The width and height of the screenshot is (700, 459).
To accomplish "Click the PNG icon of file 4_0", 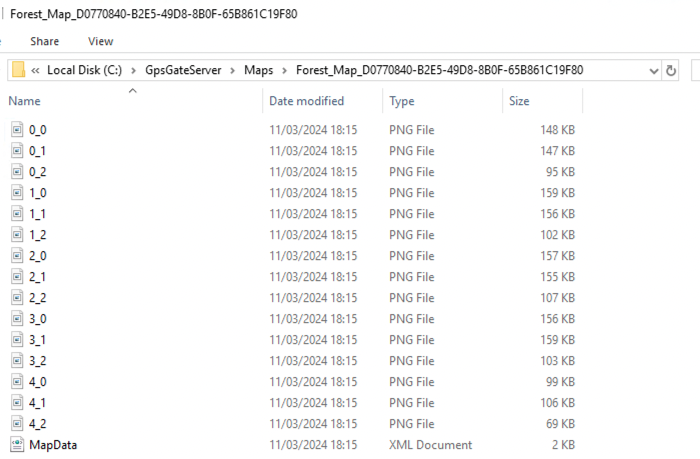I will tap(17, 382).
